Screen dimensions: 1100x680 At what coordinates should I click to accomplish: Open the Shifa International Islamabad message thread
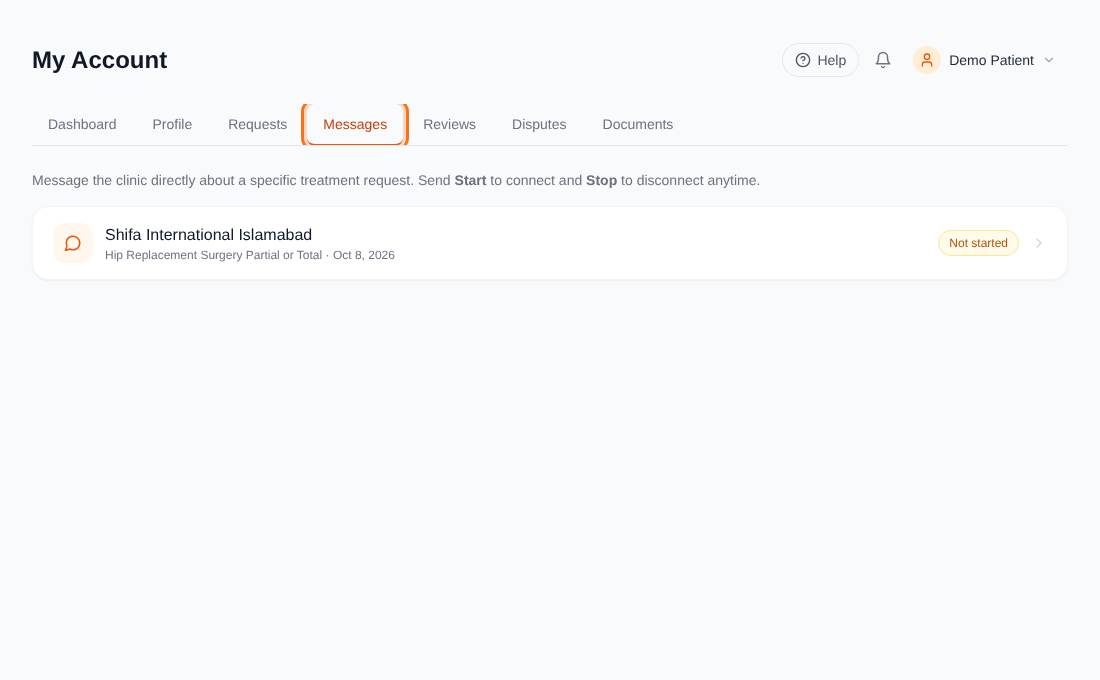point(549,243)
